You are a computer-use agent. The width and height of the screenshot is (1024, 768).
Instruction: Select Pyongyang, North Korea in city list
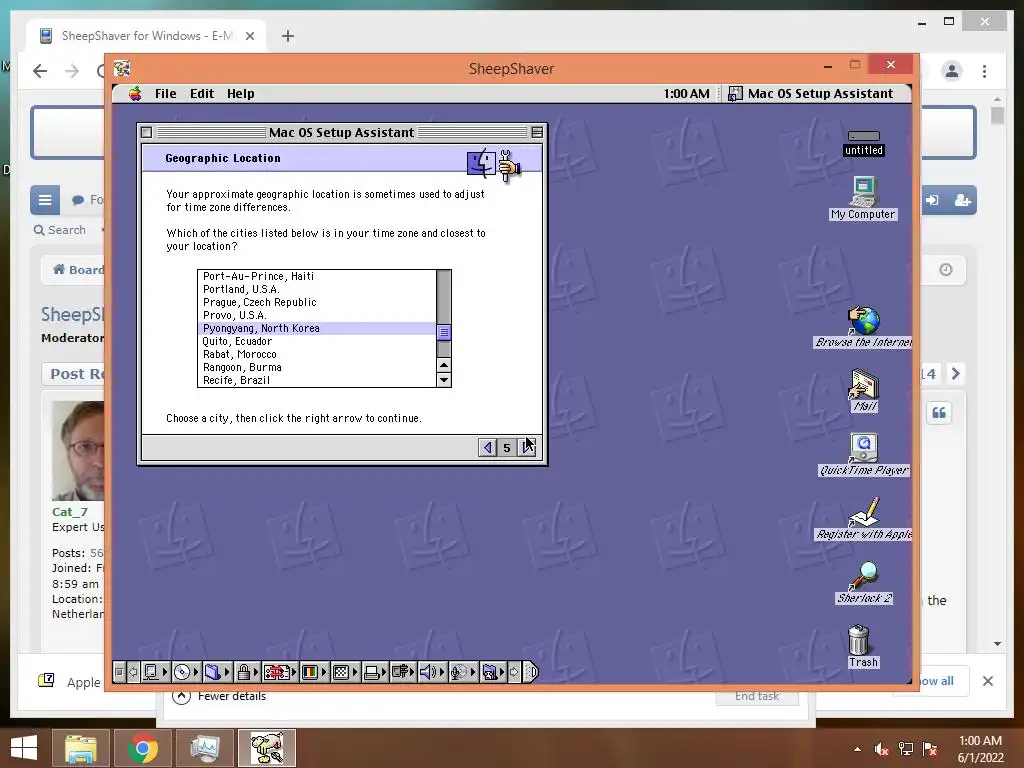click(317, 328)
